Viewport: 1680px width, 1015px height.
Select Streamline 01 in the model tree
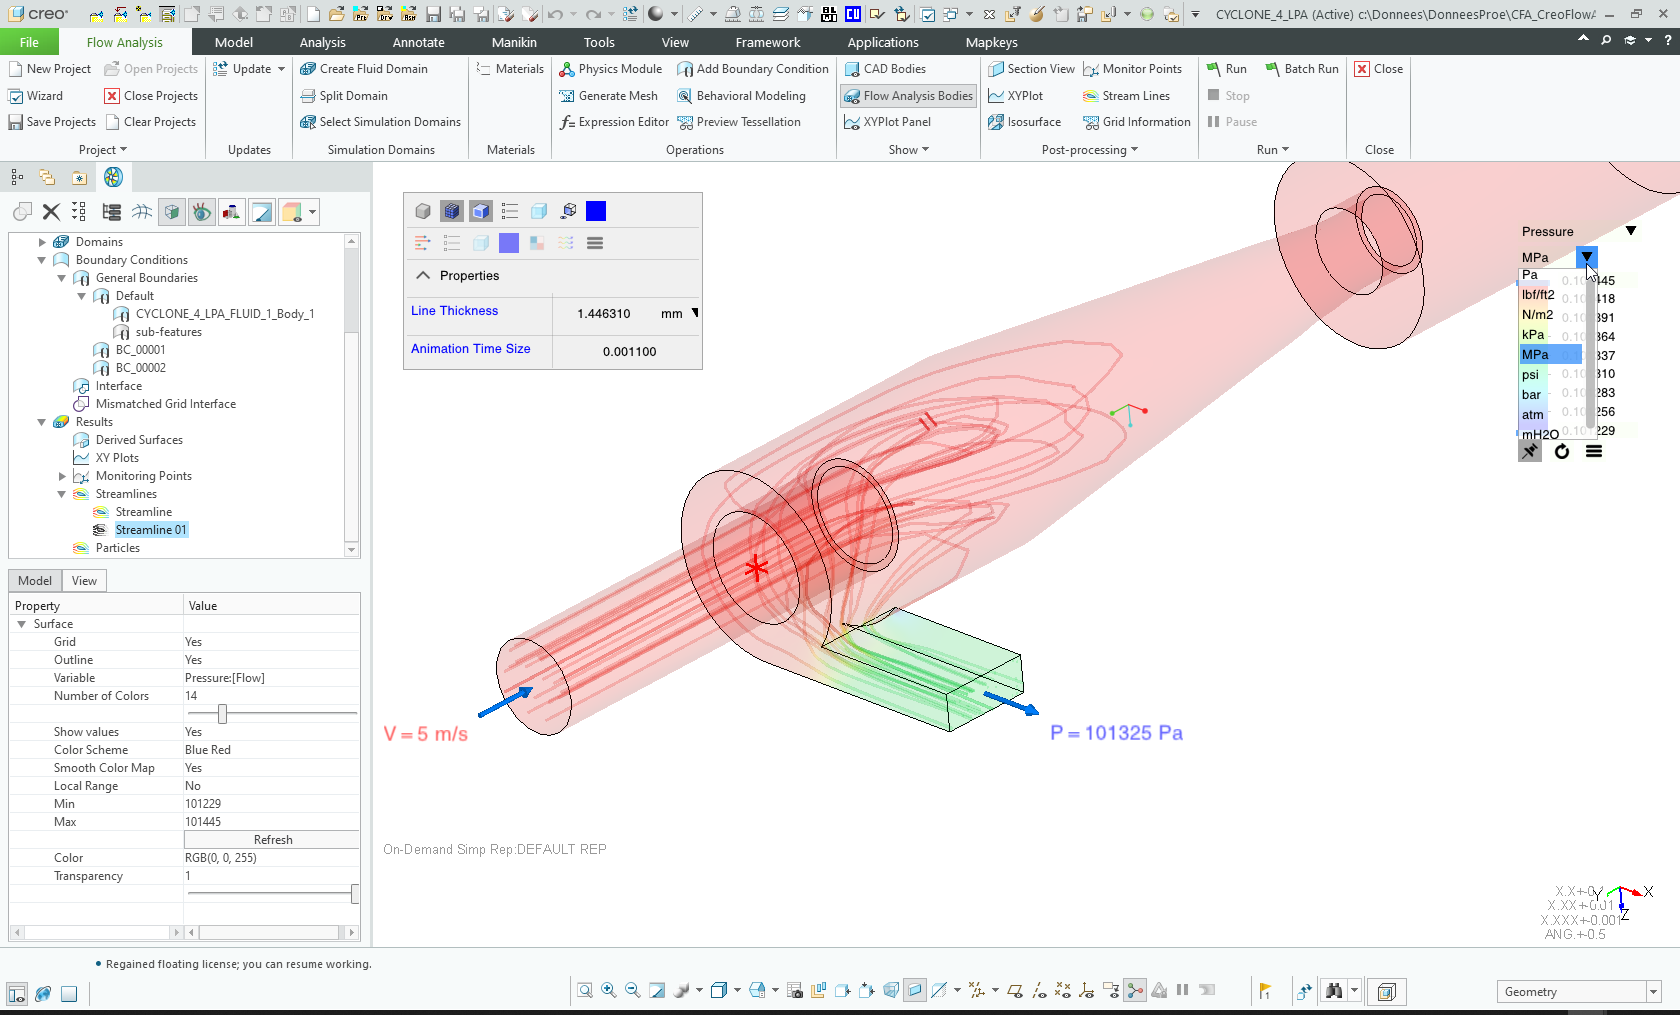(150, 529)
